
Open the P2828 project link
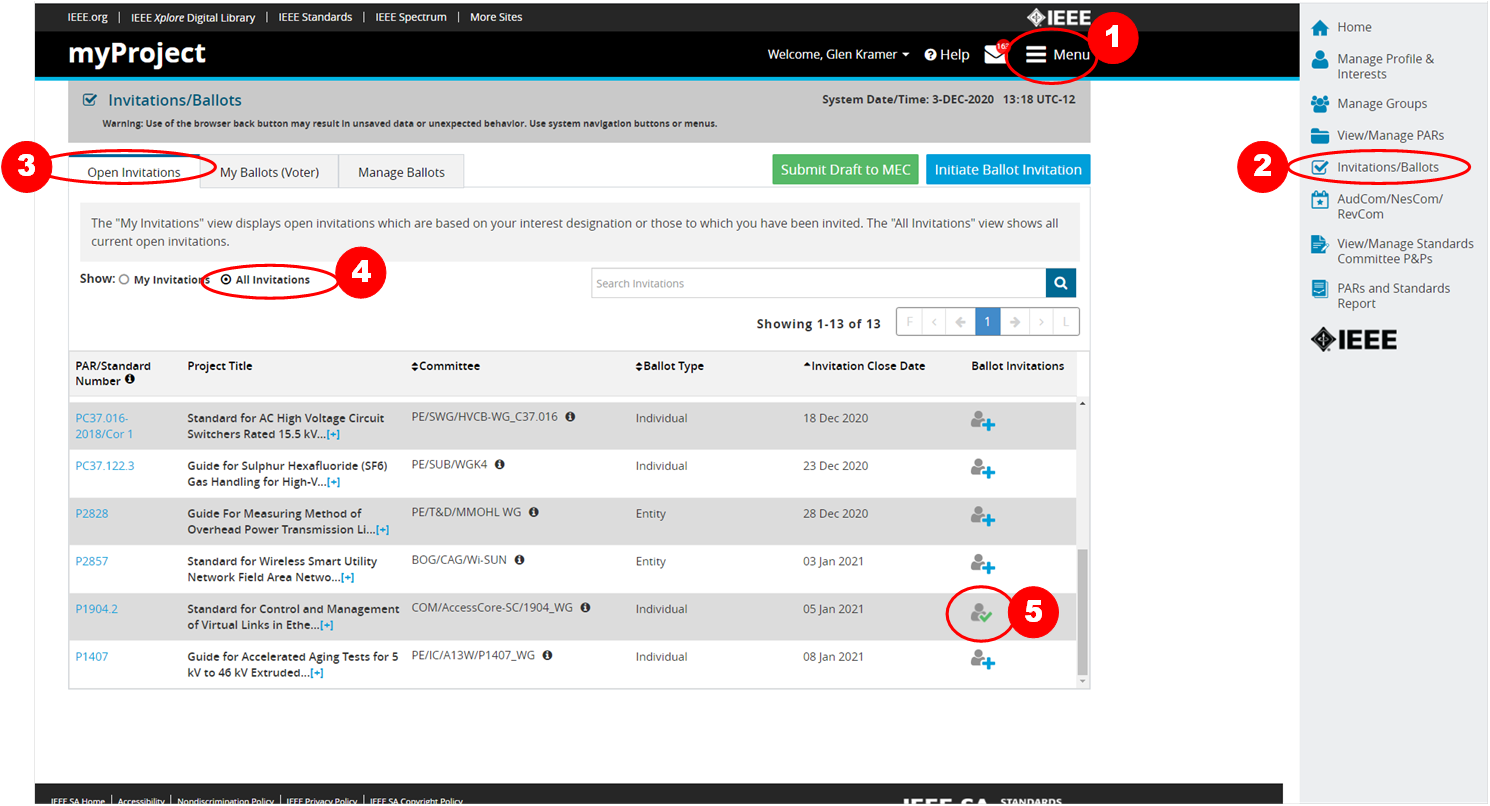pos(92,513)
